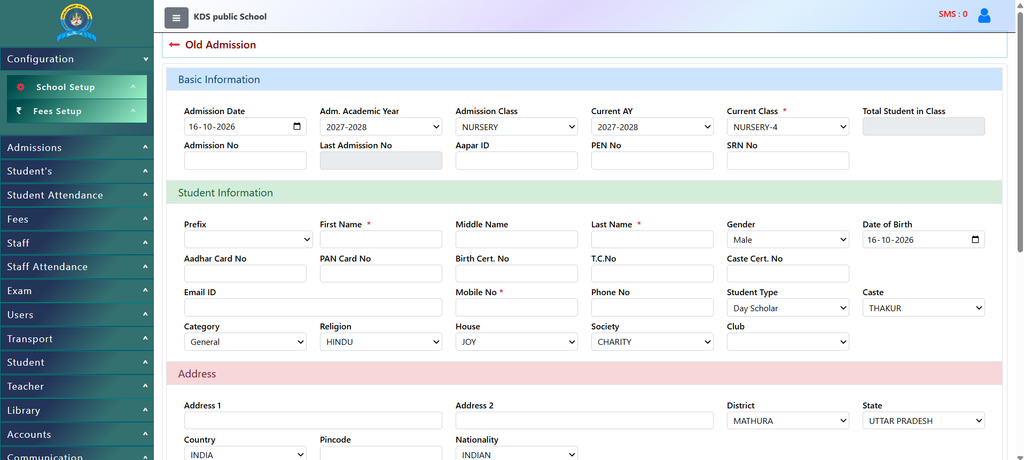Click the SRN No input field
Image resolution: width=1024 pixels, height=460 pixels.
tap(788, 161)
